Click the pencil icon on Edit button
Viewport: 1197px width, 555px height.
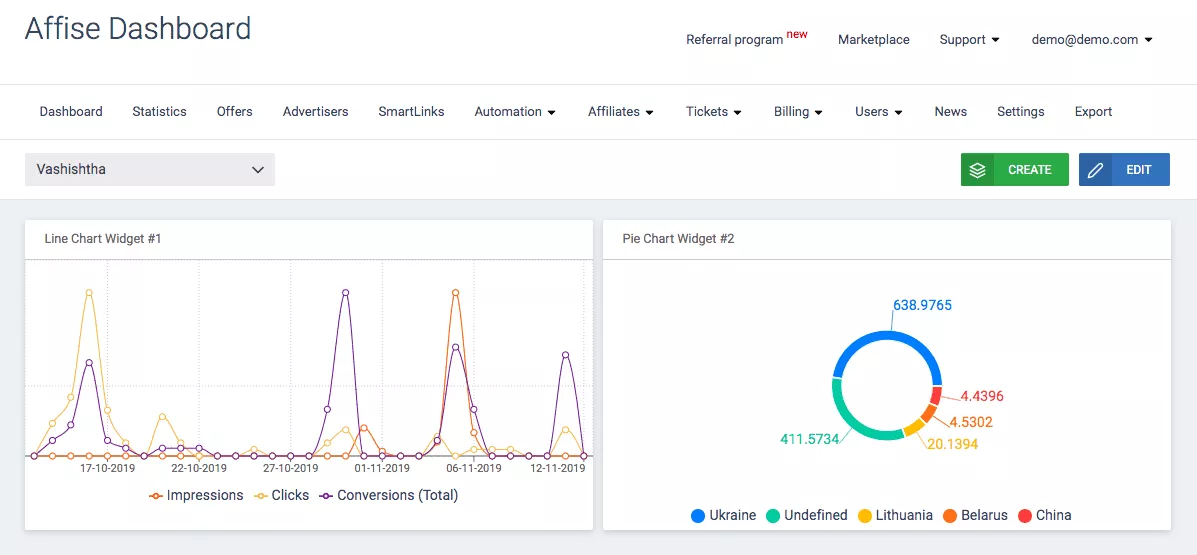(x=1096, y=170)
